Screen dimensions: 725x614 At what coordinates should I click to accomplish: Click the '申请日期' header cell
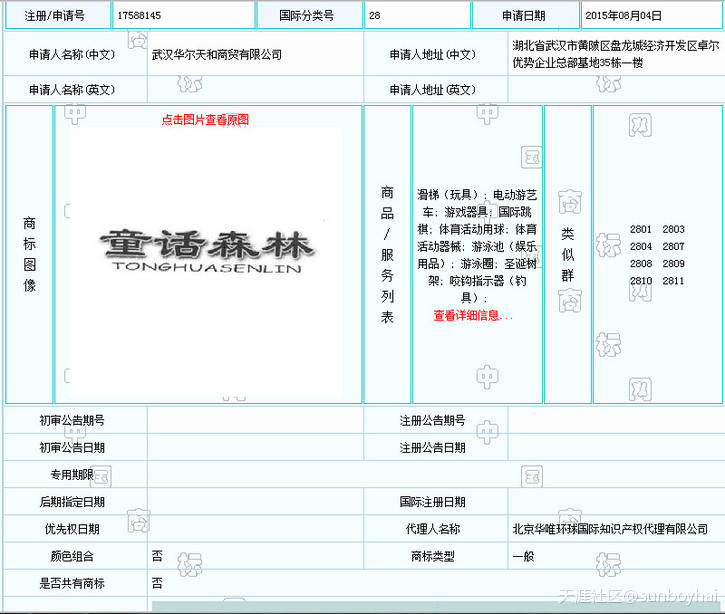[x=526, y=15]
